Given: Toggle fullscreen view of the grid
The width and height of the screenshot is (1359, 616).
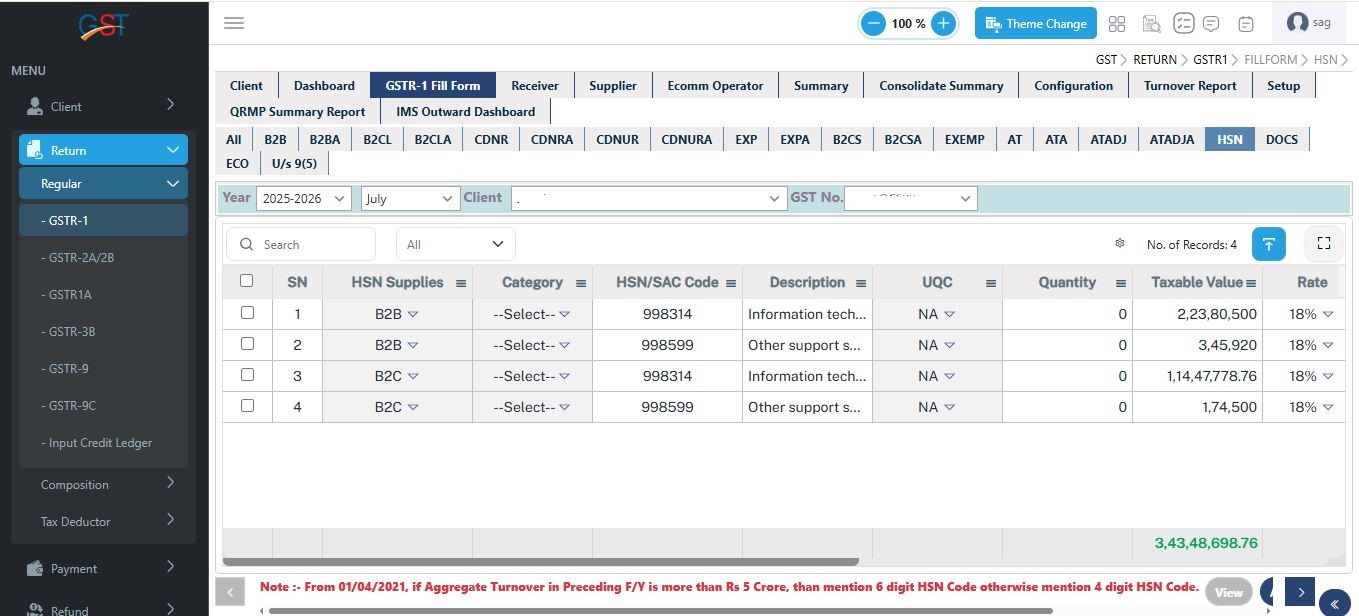Looking at the screenshot, I should (1323, 244).
